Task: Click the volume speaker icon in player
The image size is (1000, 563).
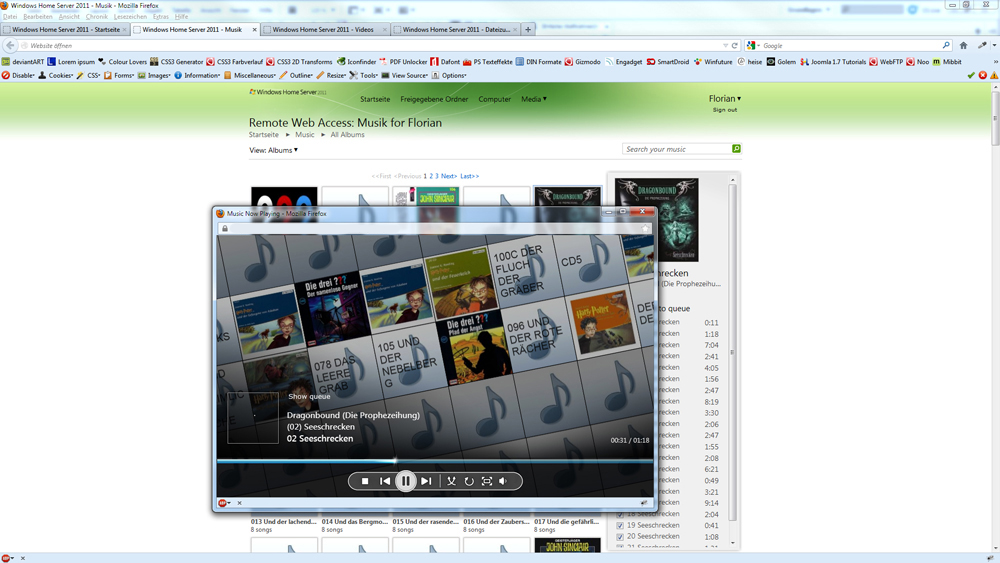Action: click(503, 481)
